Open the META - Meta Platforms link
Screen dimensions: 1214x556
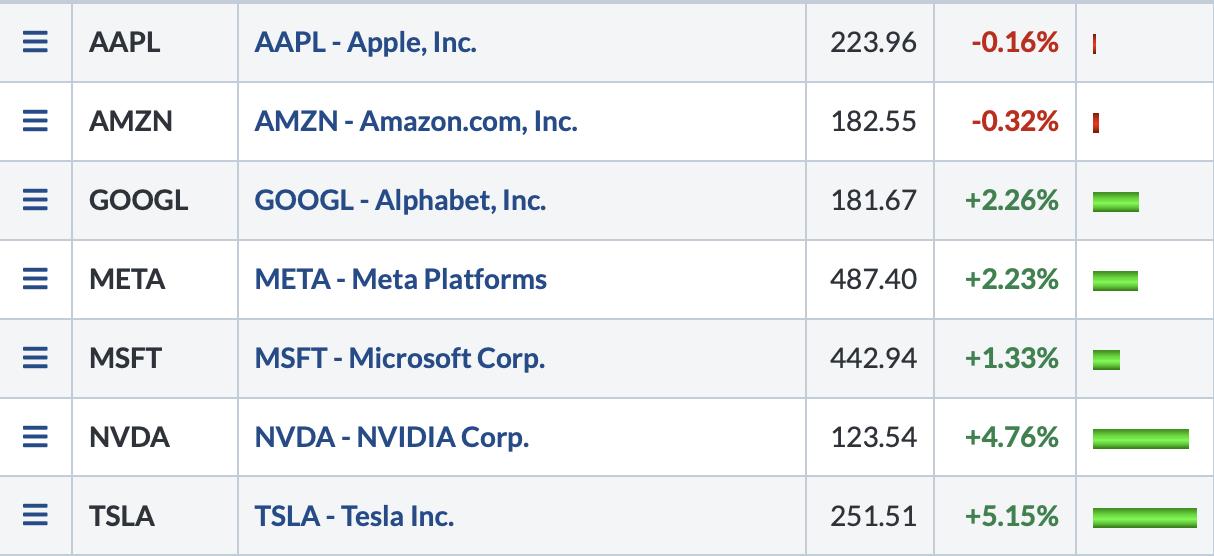(401, 279)
